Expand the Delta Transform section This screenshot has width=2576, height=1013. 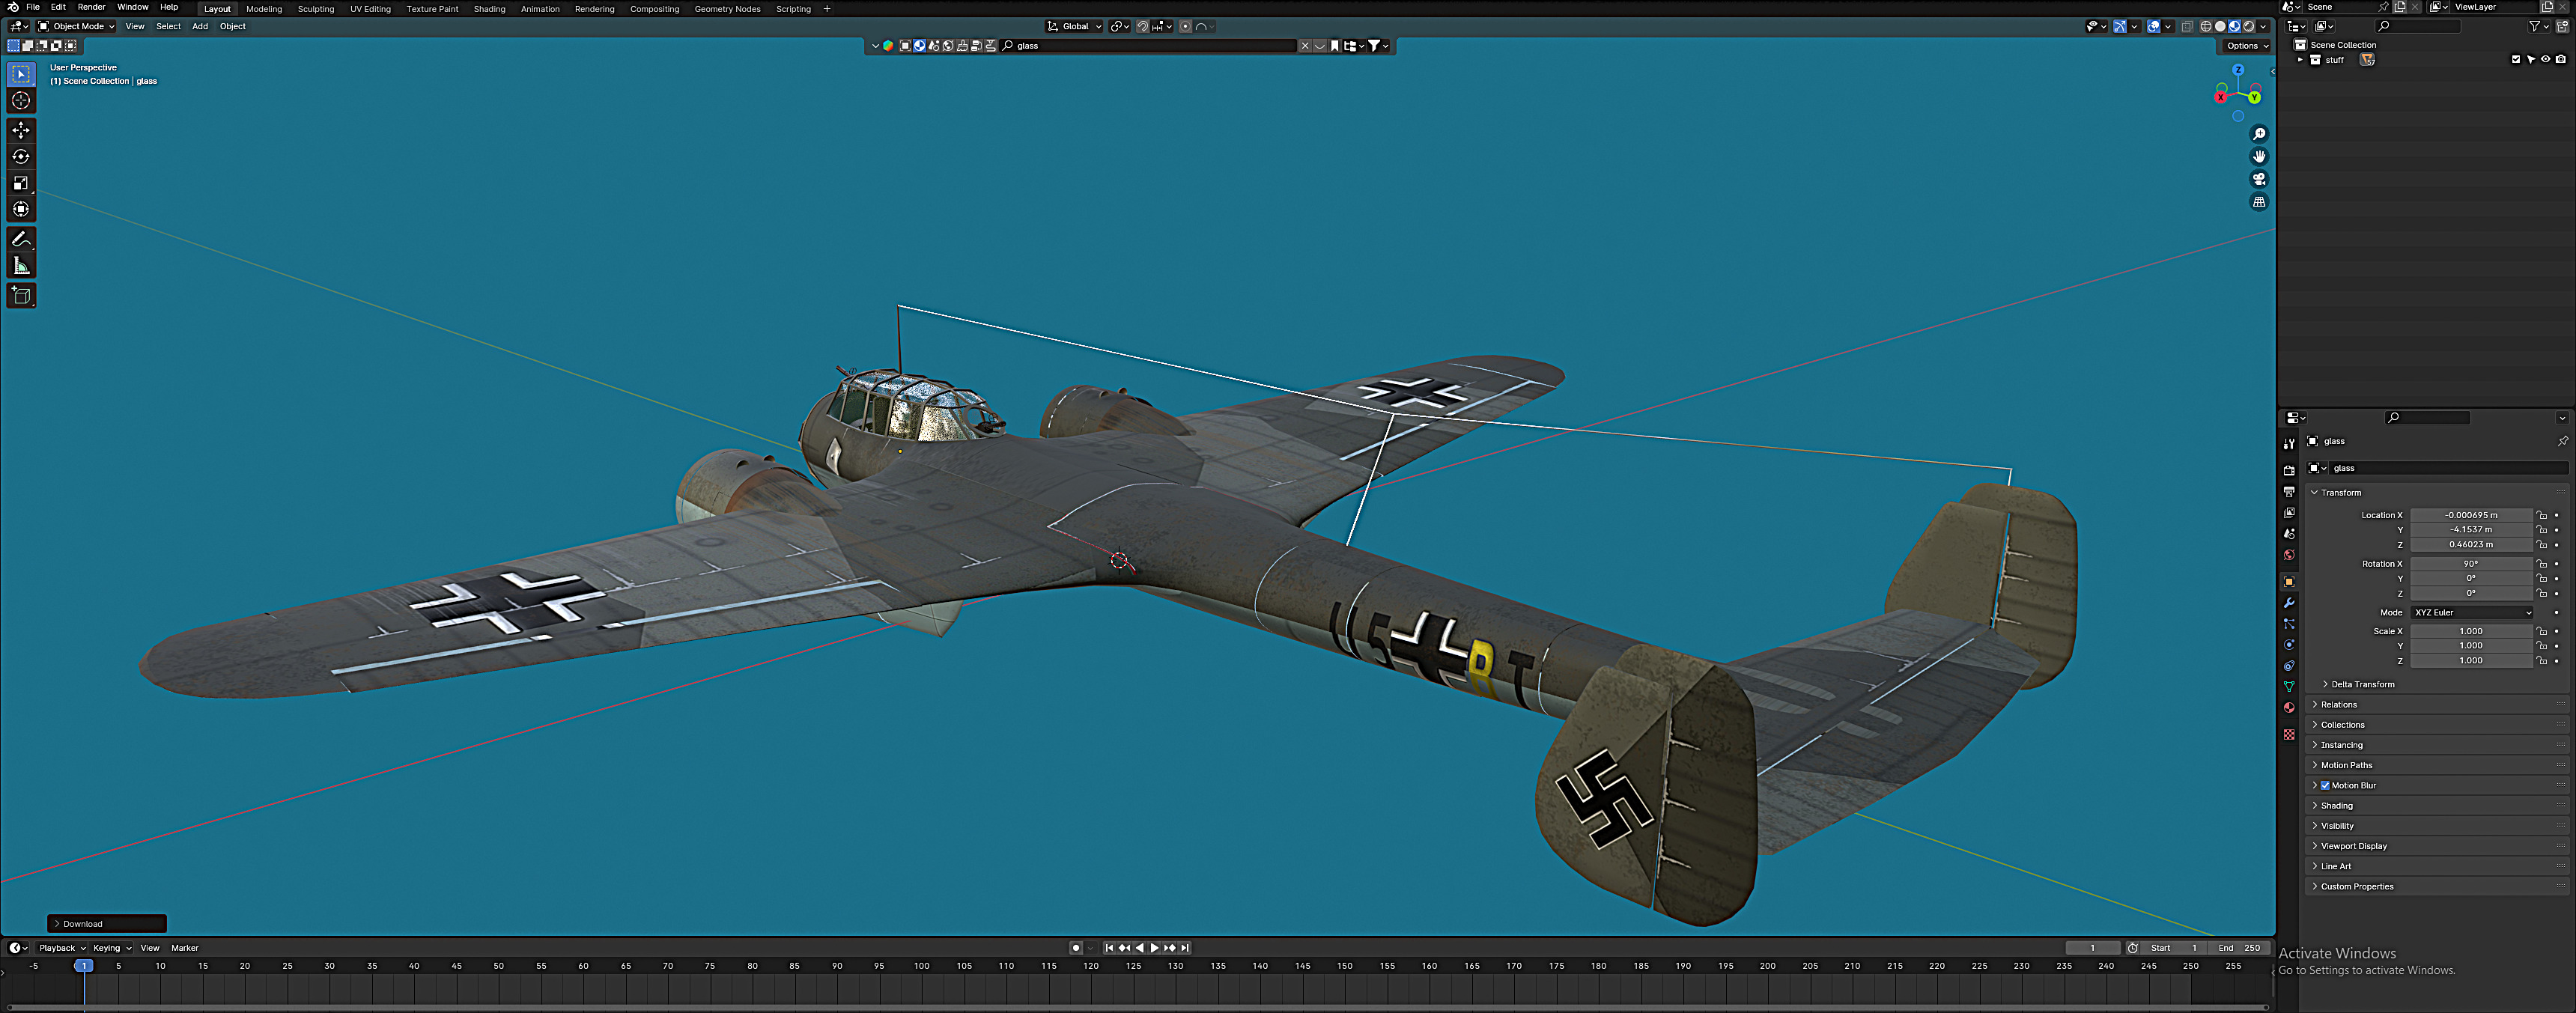[x=2363, y=685]
